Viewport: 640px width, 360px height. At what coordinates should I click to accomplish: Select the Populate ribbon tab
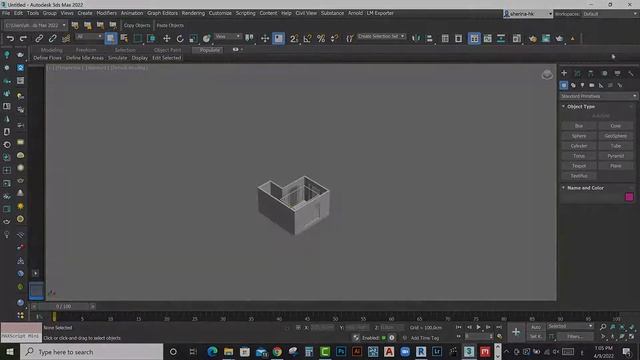[209, 50]
